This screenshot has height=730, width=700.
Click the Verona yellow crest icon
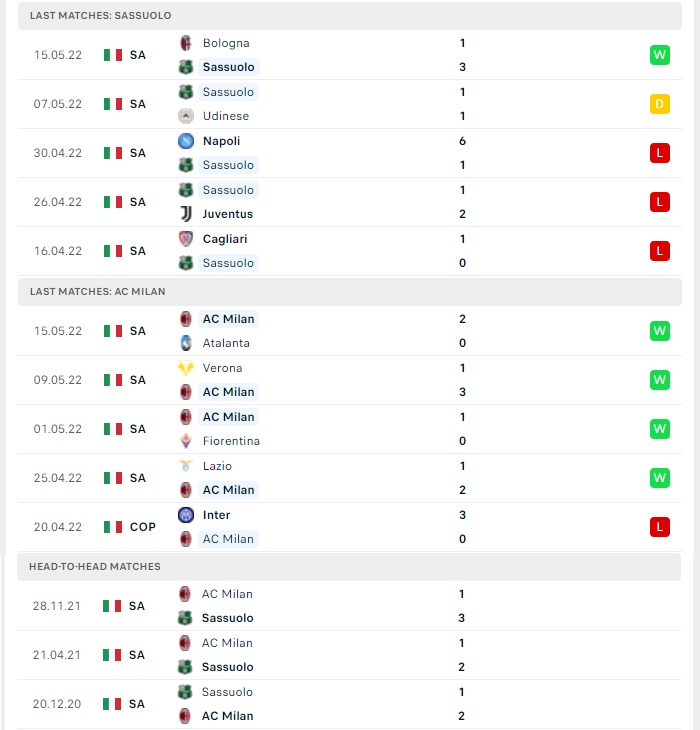coord(186,368)
